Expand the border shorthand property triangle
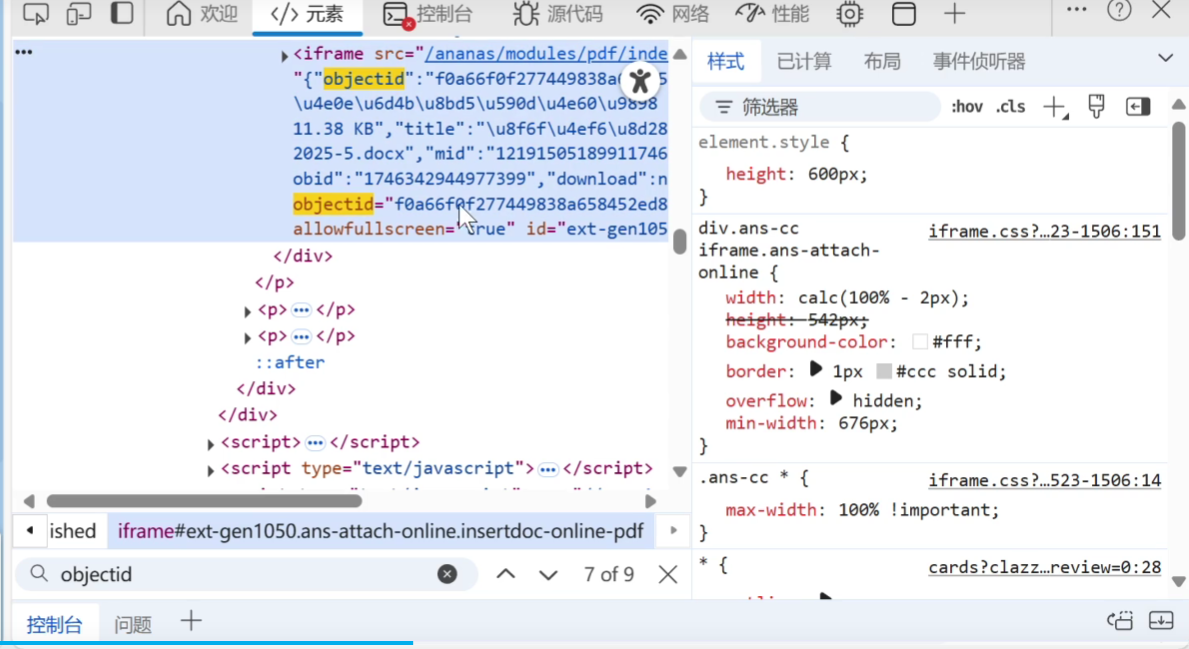 [815, 369]
